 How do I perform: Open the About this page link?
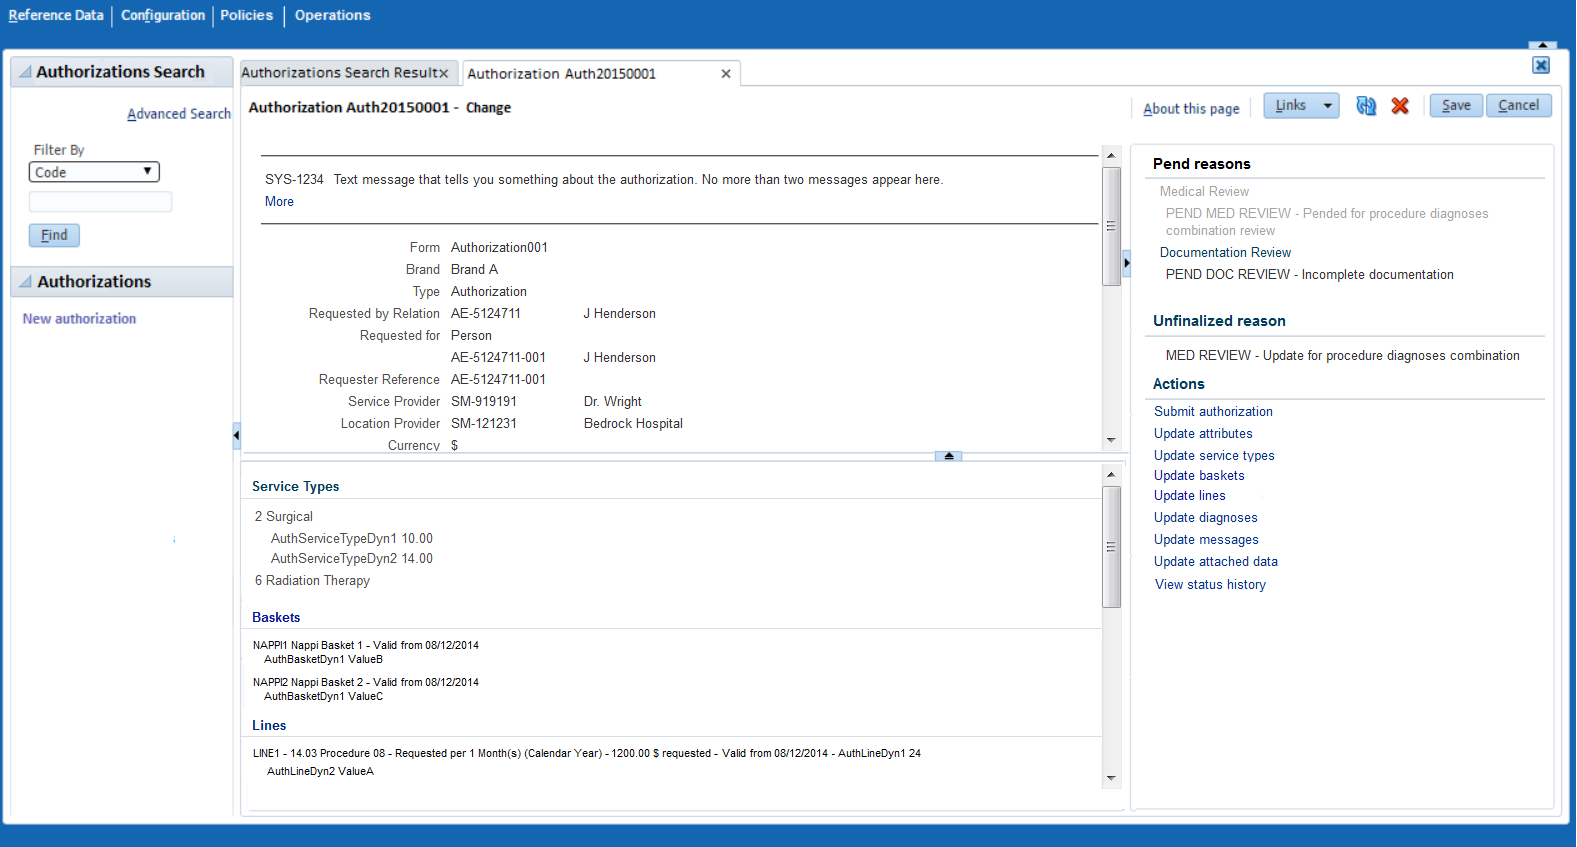(x=1191, y=109)
